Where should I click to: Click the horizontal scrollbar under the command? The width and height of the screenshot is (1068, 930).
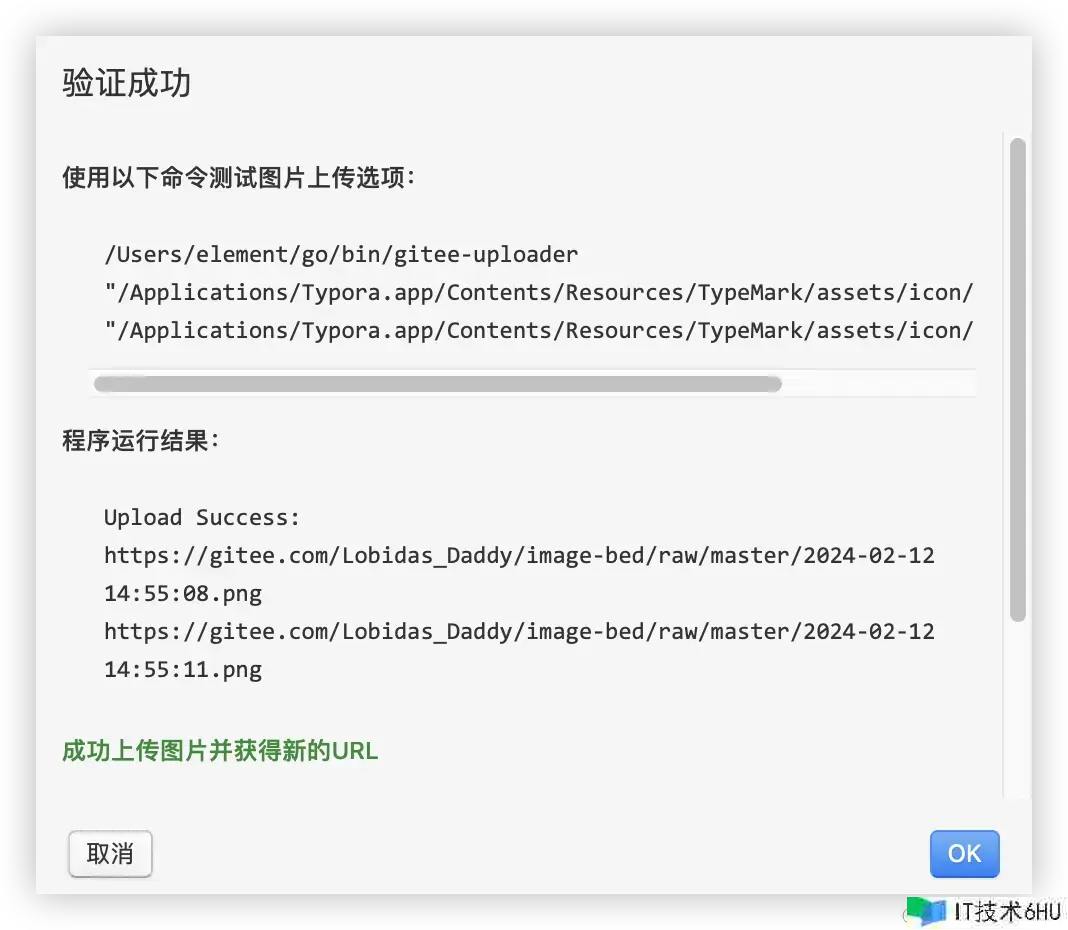pos(437,384)
